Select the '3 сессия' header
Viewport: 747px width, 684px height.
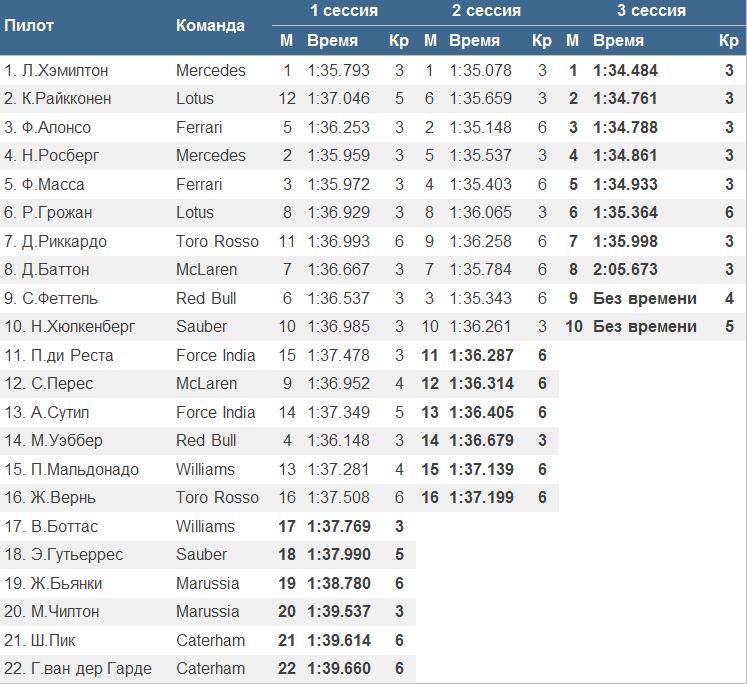click(x=651, y=11)
